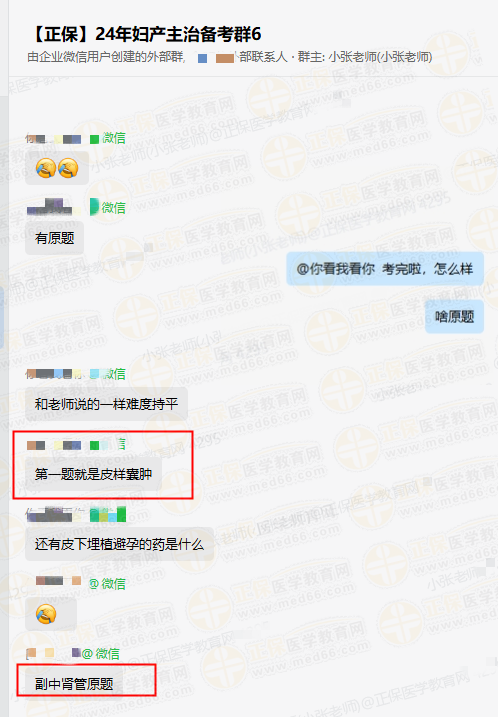This screenshot has height=717, width=498.
Task: Select the 啥原题 blue bubble
Action: (x=454, y=316)
